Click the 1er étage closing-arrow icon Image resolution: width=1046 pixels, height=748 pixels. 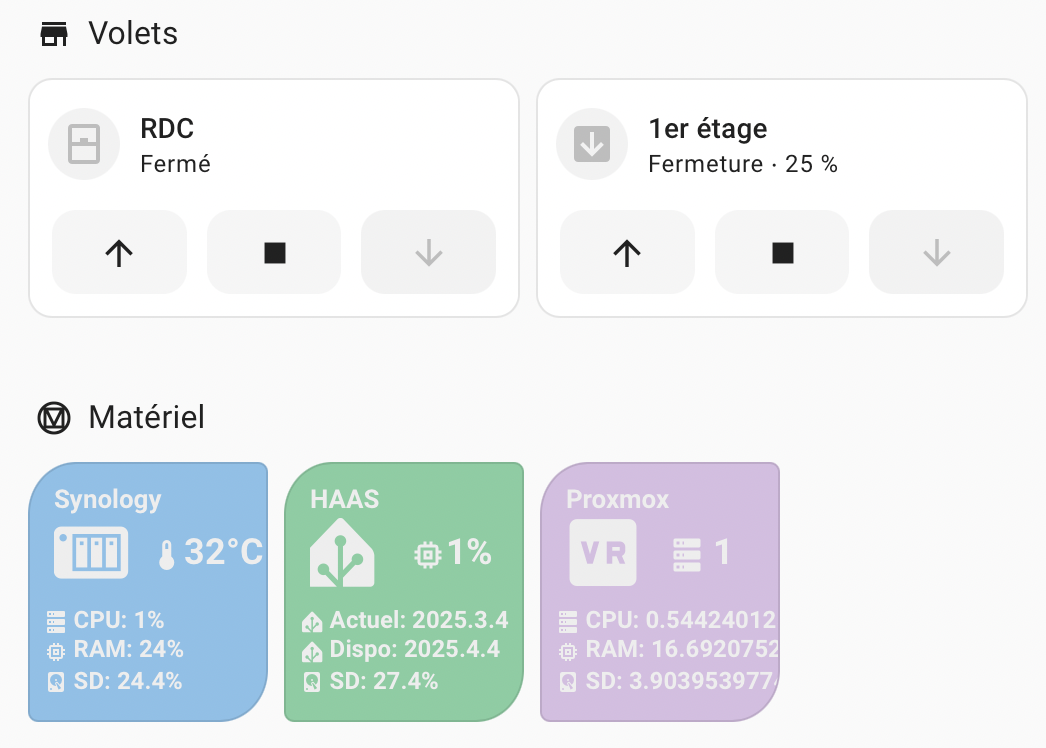(x=592, y=144)
